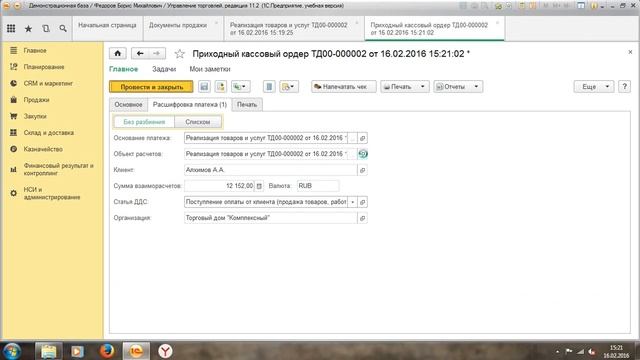Click green refresh icon by Объект расчетов
This screenshot has width=640, height=360.
point(362,154)
